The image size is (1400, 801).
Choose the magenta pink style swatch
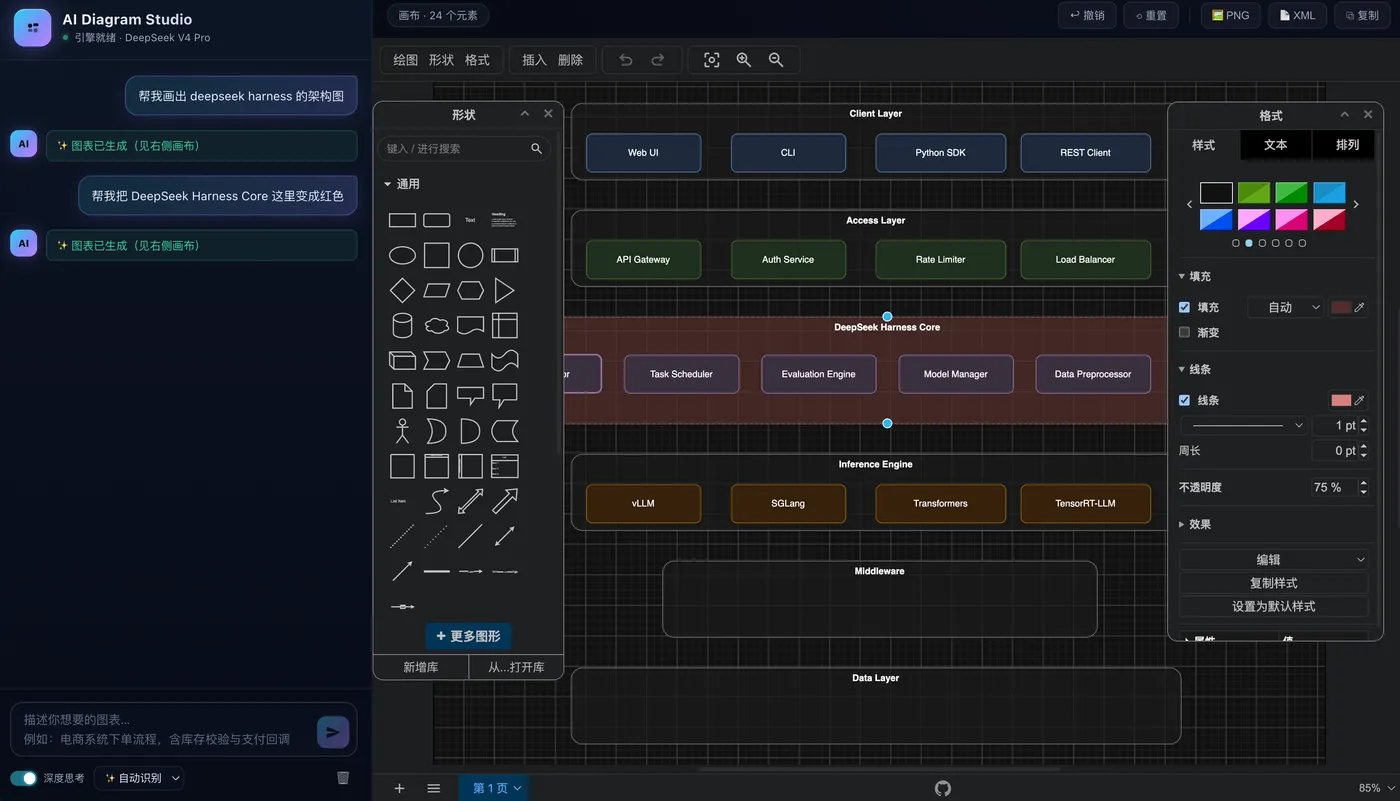pyautogui.click(x=1291, y=219)
